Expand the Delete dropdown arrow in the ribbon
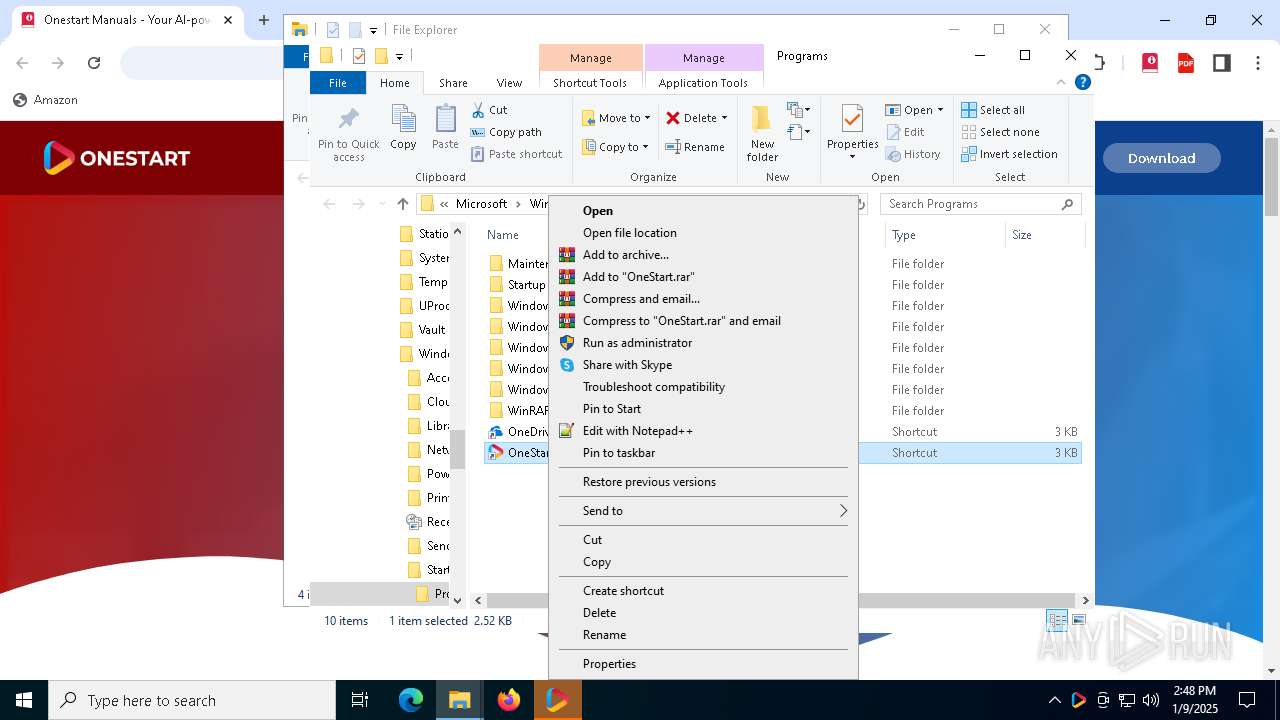 pos(724,118)
